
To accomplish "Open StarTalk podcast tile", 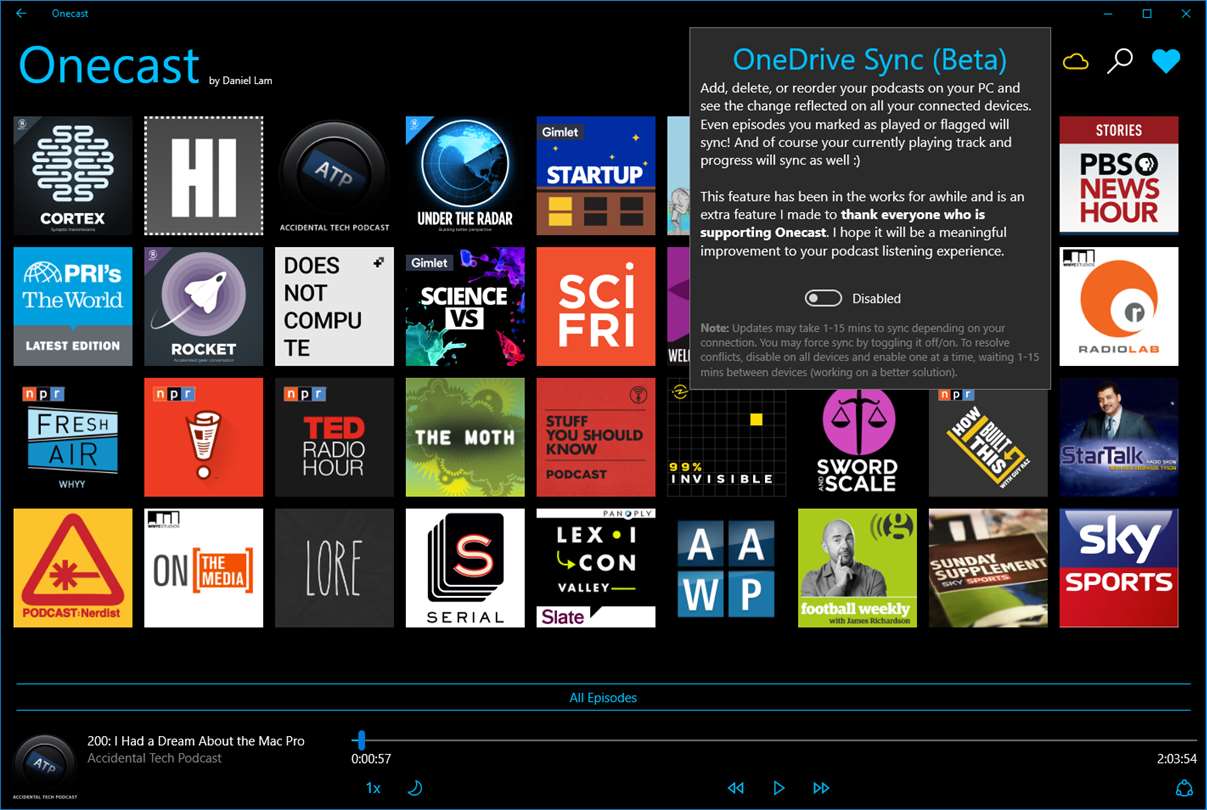I will point(1119,437).
